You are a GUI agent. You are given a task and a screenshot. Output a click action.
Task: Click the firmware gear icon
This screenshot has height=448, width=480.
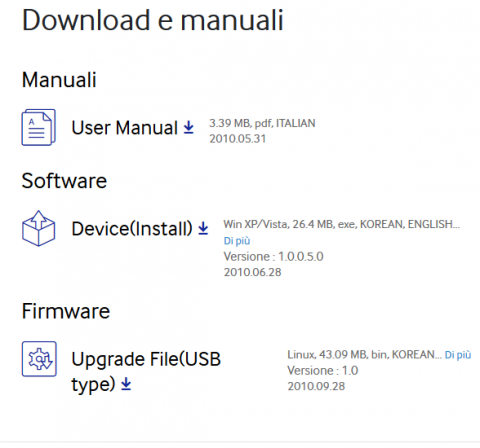click(x=39, y=359)
